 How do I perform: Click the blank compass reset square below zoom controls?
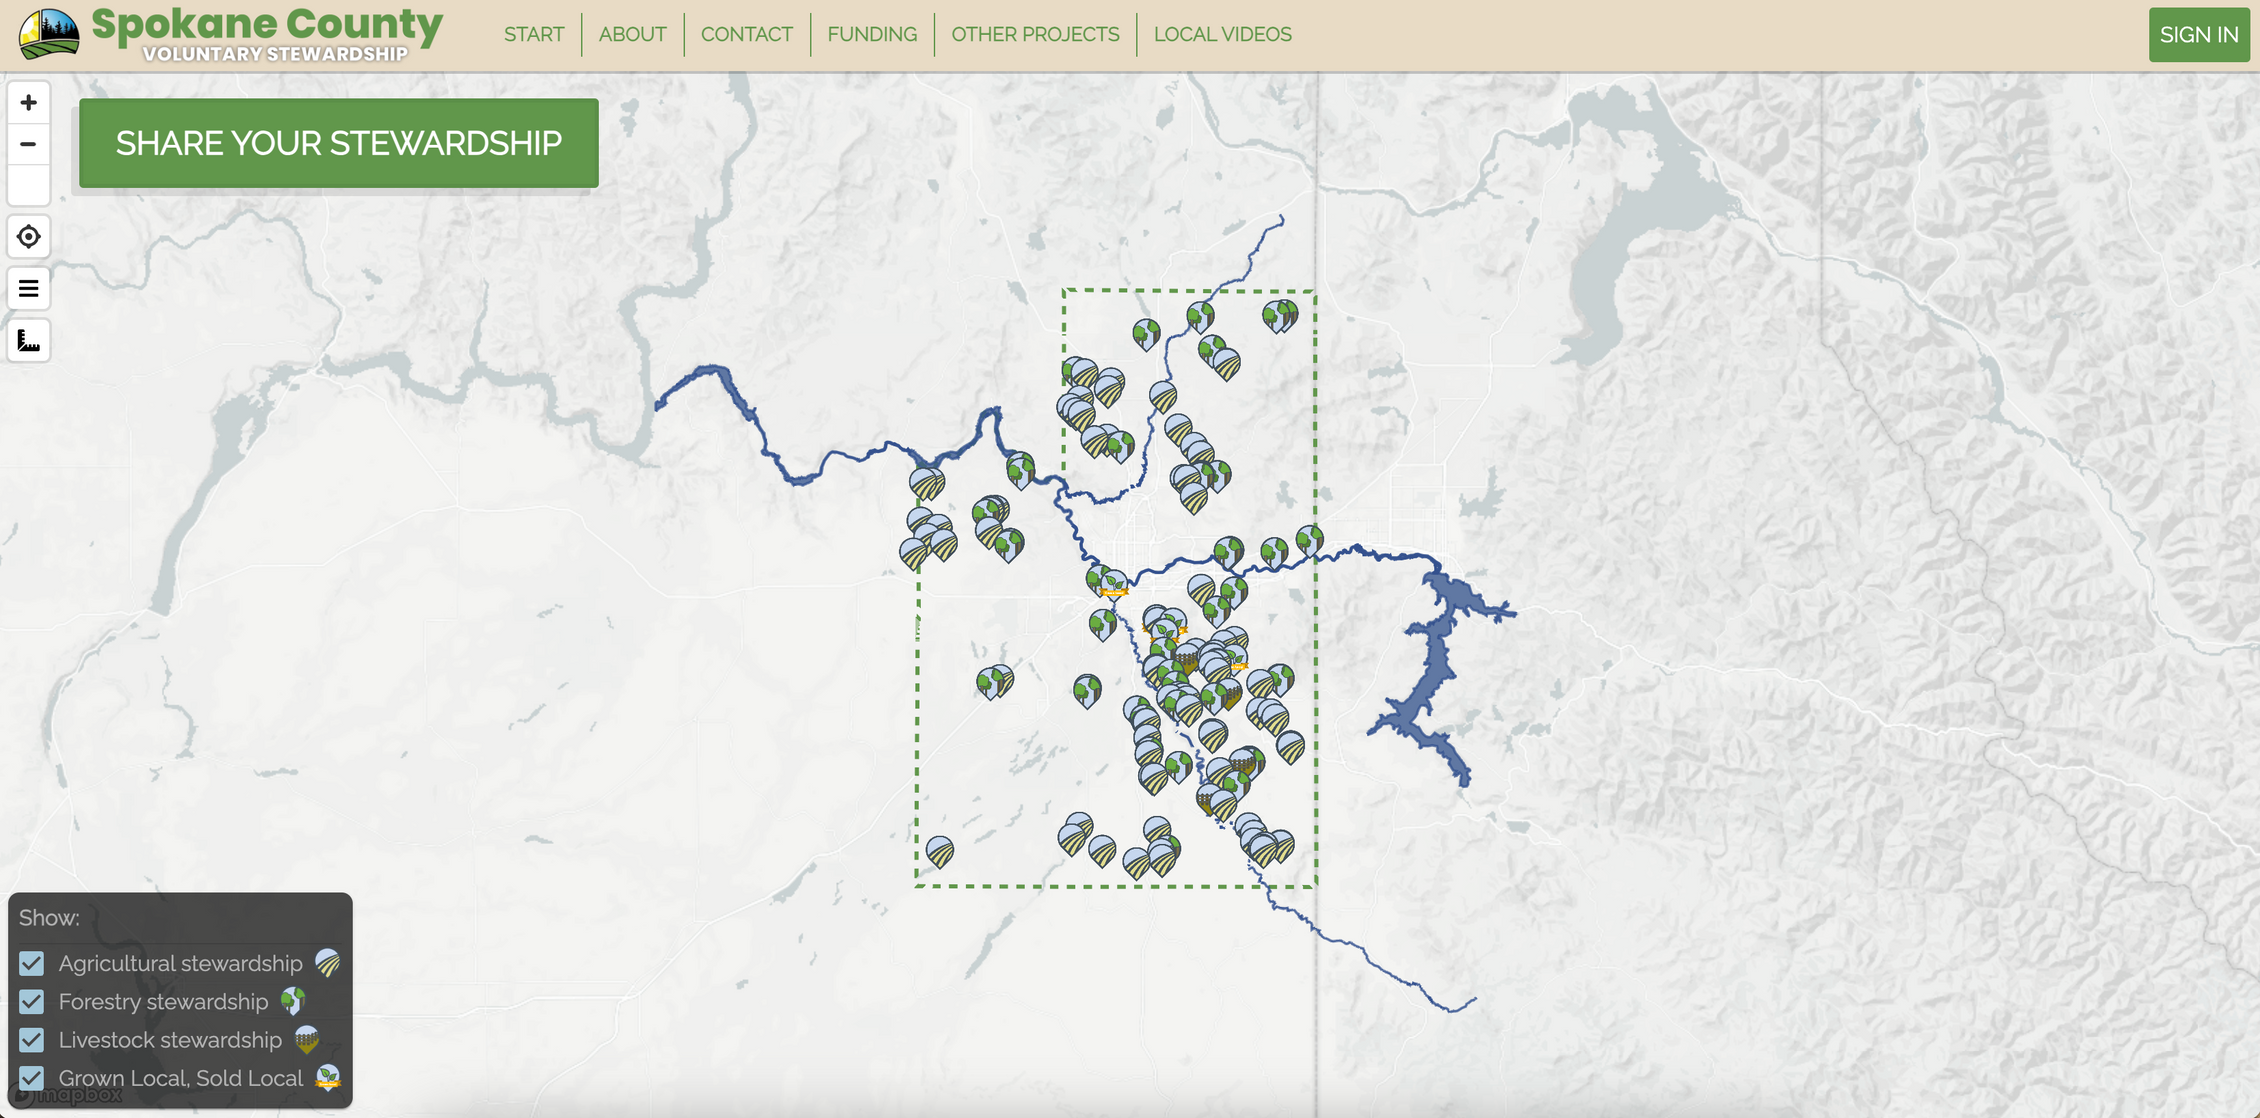tap(28, 185)
